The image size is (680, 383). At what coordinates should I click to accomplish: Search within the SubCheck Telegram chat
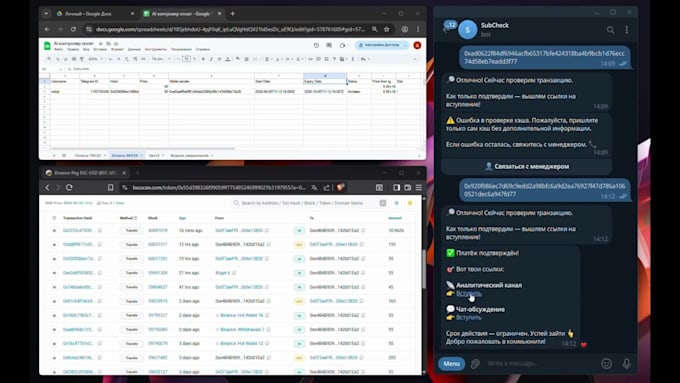pyautogui.click(x=610, y=30)
